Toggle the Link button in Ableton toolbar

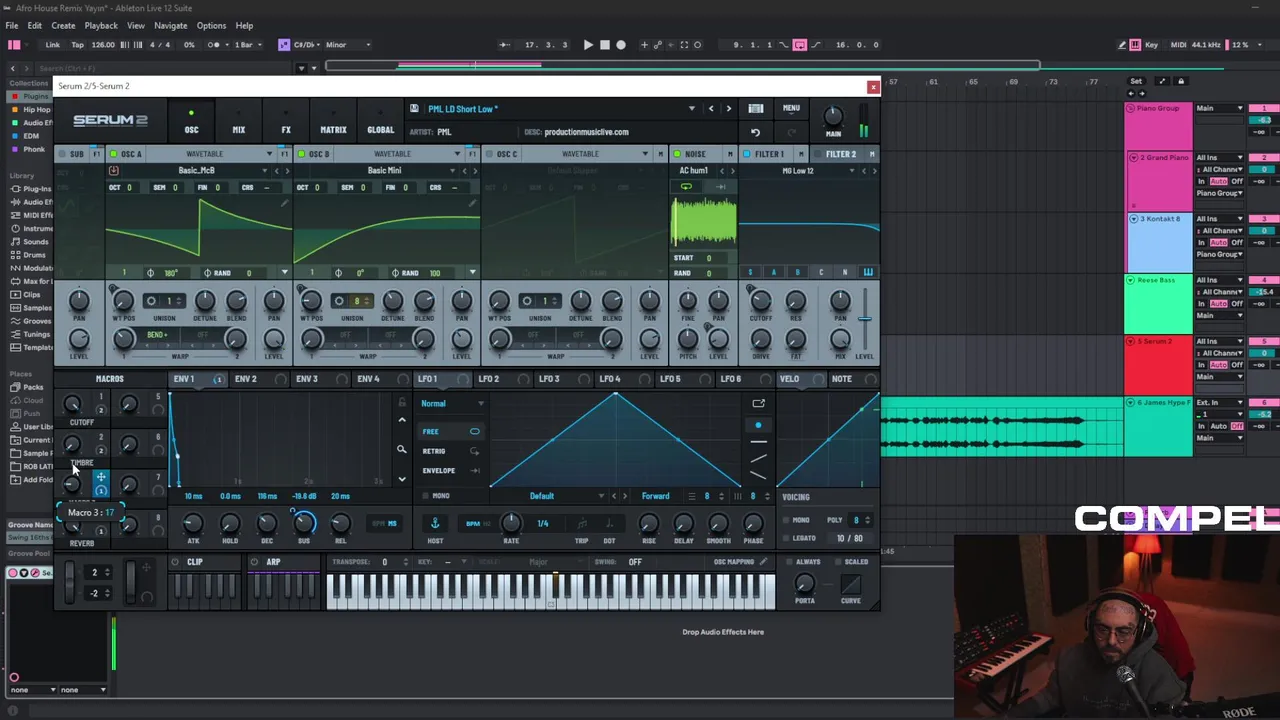(52, 44)
